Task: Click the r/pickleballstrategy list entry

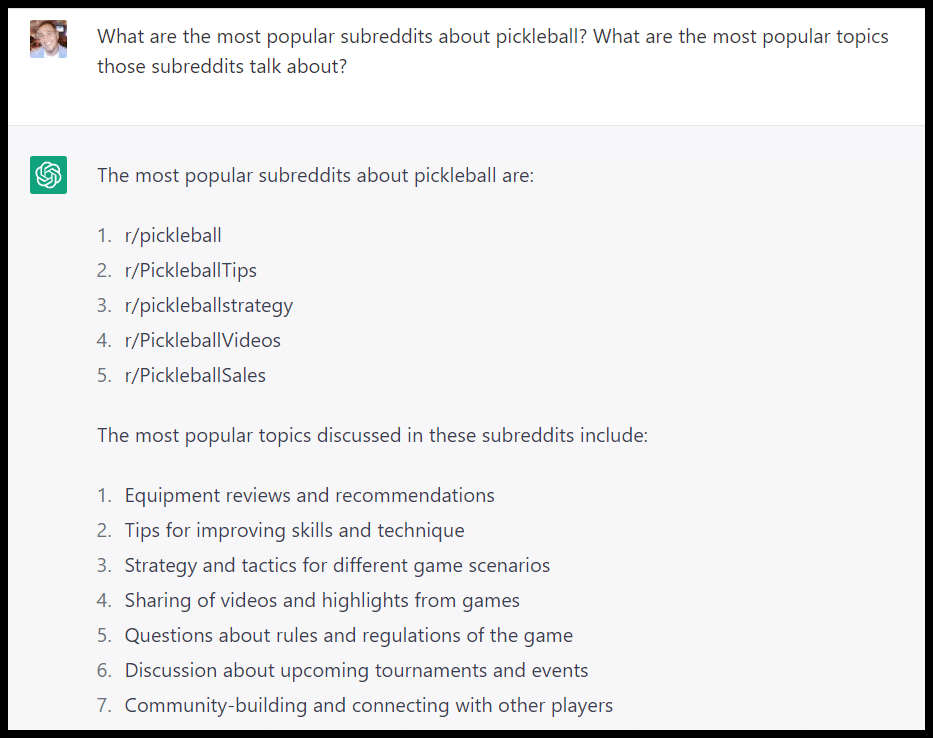Action: click(208, 306)
